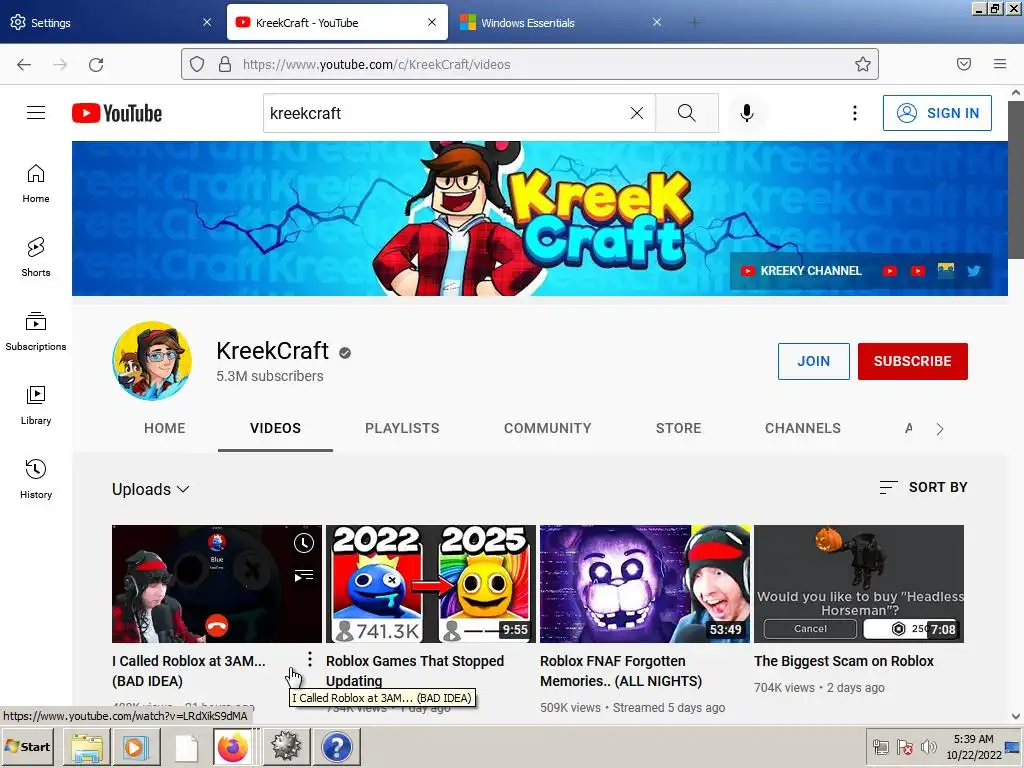Open the tracking protection shield icon
This screenshot has height=768, width=1024.
197,64
